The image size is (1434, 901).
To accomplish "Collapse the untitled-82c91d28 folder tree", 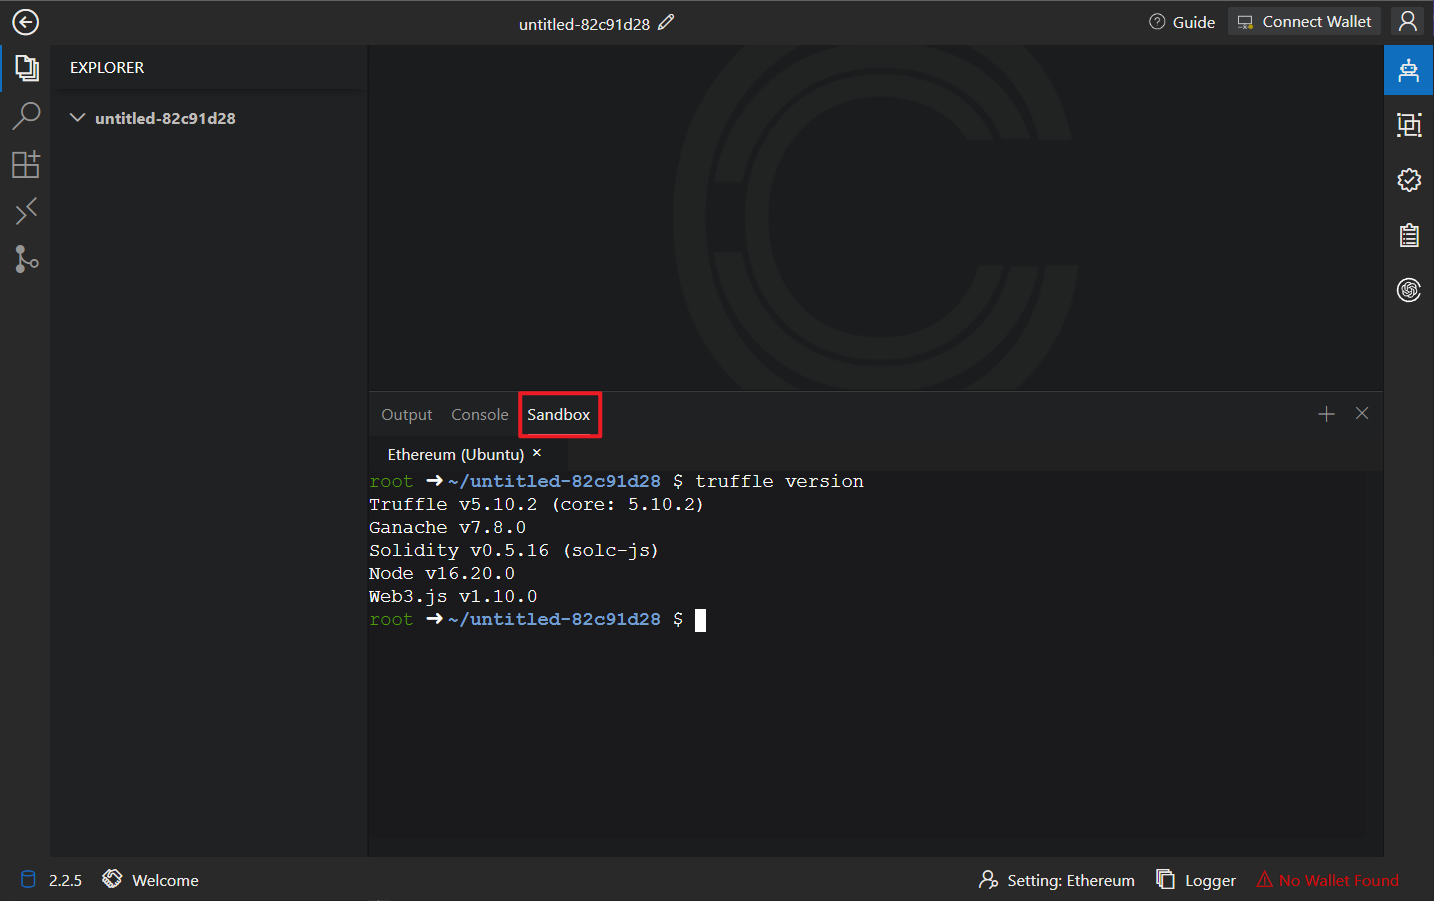I will (x=77, y=118).
